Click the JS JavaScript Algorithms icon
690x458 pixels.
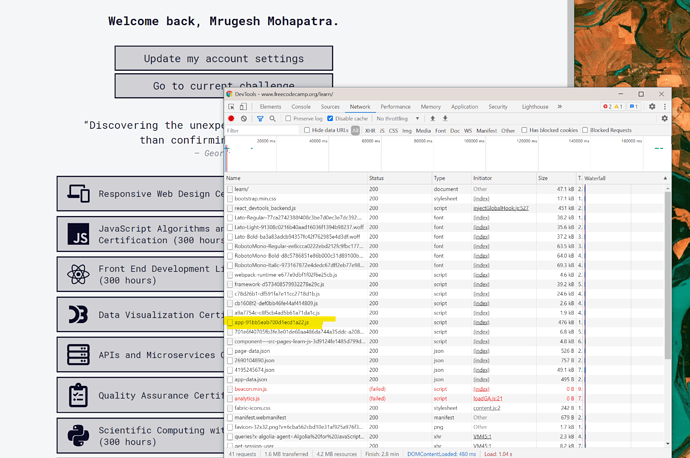tap(78, 234)
